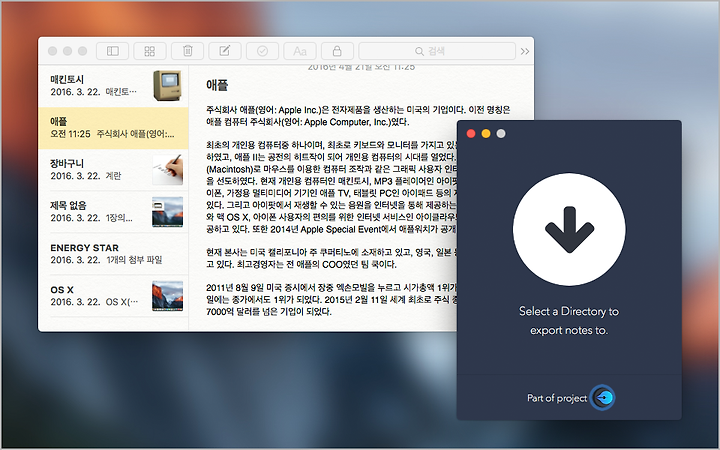The image size is (720, 450).
Task: Open the 매킨토시 note in list
Action: point(113,86)
